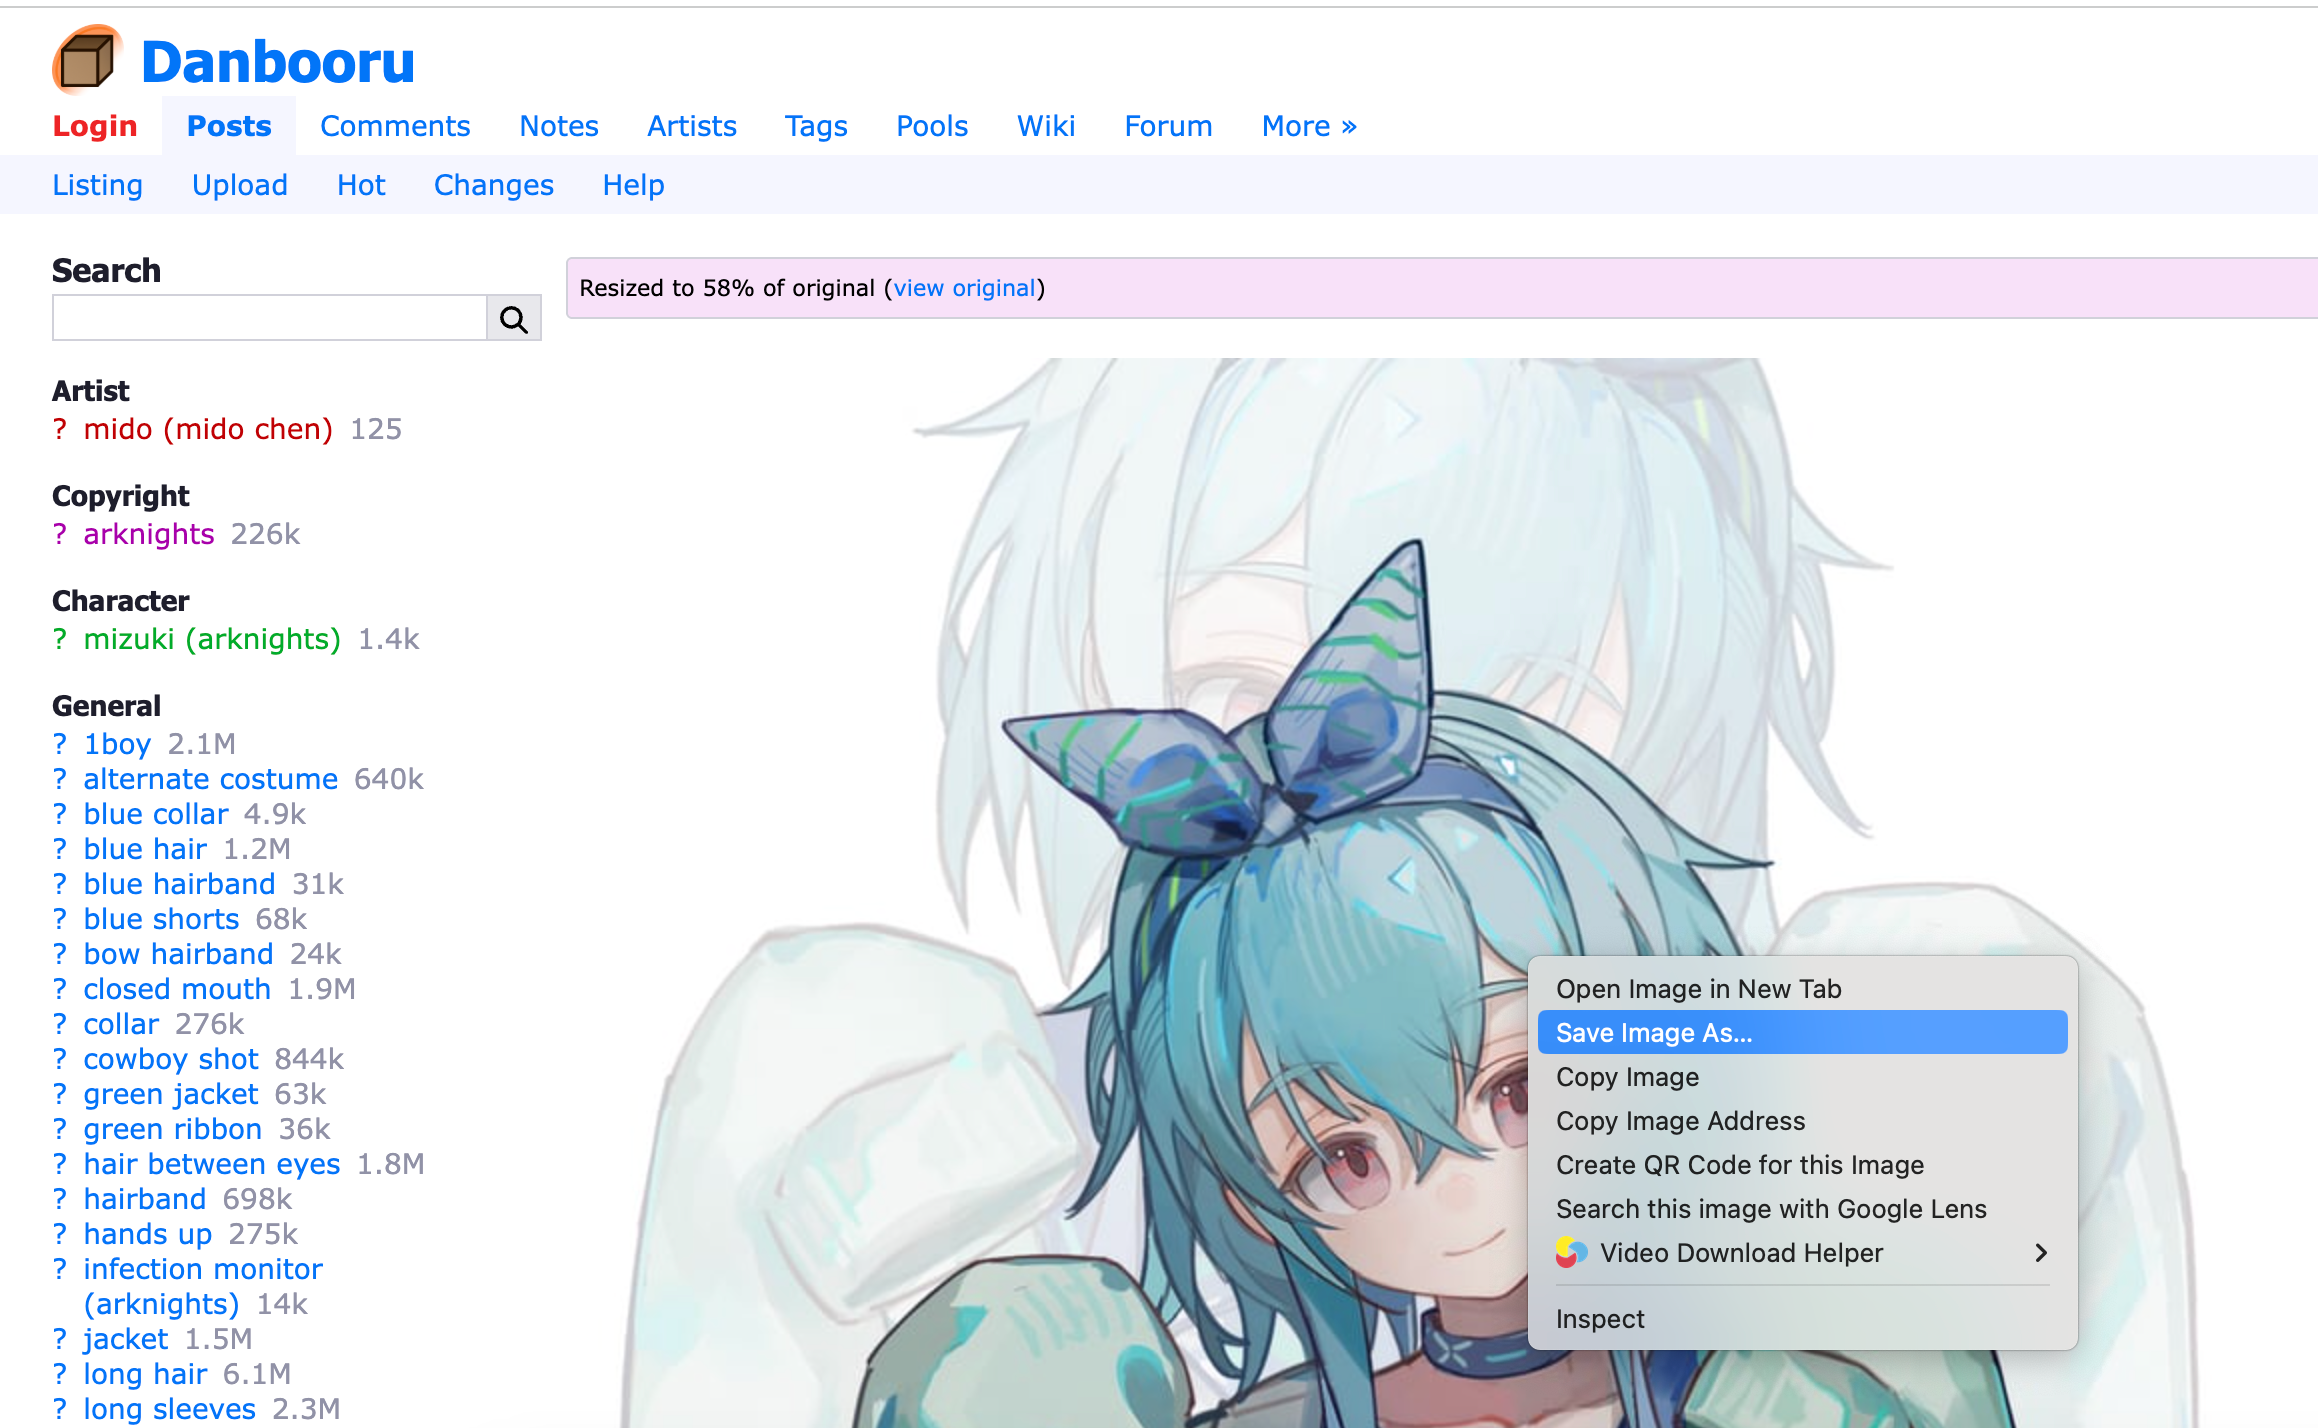Click the Danbooru site title
This screenshot has height=1428, width=2318.
pos(278,62)
